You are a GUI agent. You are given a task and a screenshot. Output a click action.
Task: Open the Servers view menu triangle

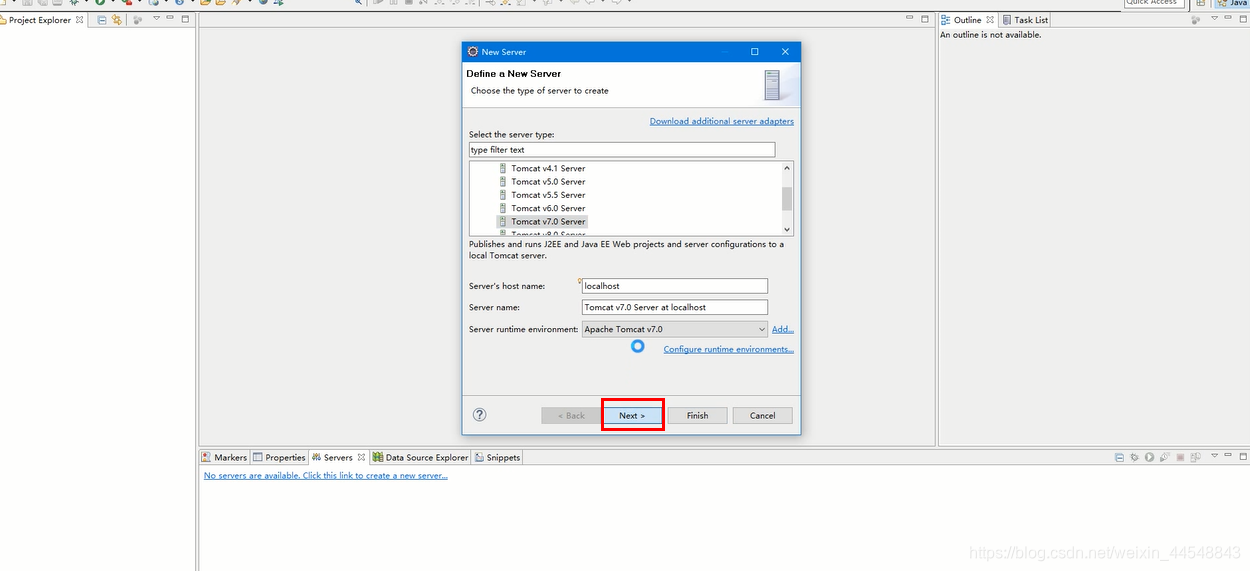tap(1214, 455)
